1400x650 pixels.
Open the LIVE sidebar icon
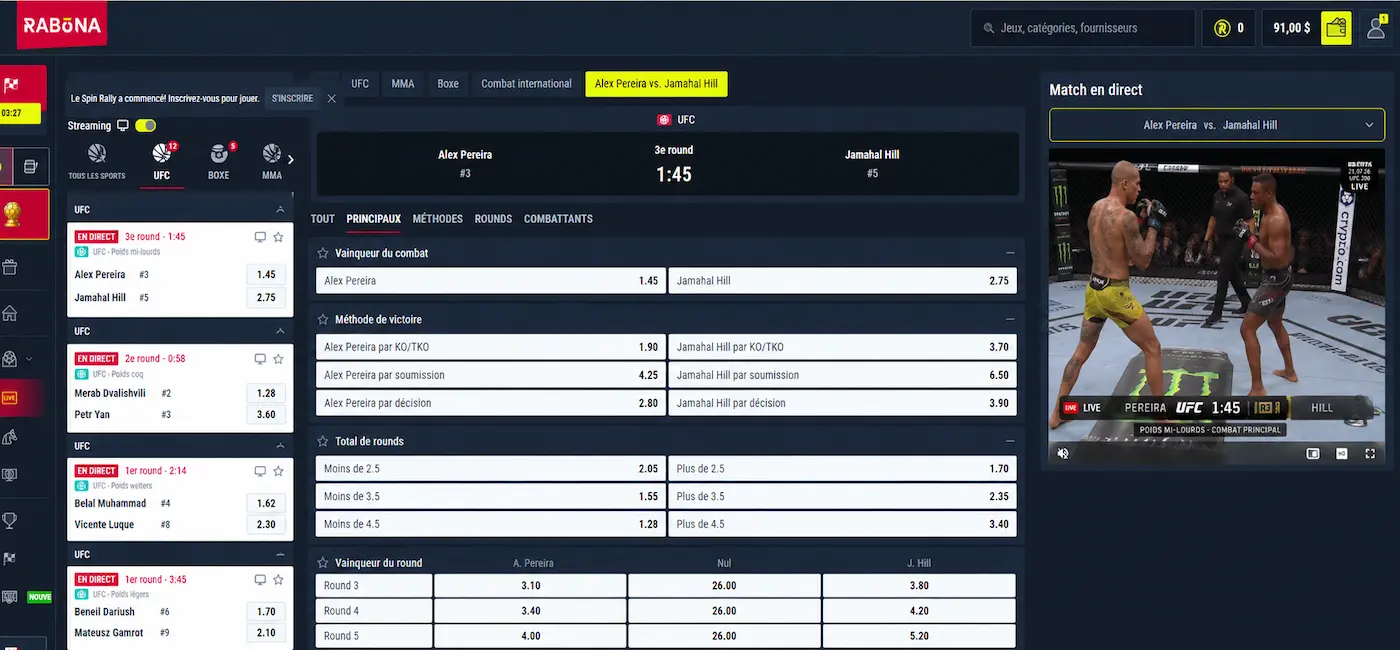point(9,398)
